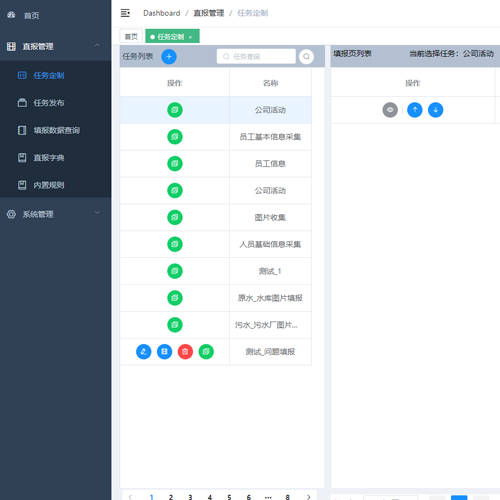Click the edit icon for 测试_问题填报
Image resolution: width=500 pixels, height=500 pixels.
click(144, 352)
